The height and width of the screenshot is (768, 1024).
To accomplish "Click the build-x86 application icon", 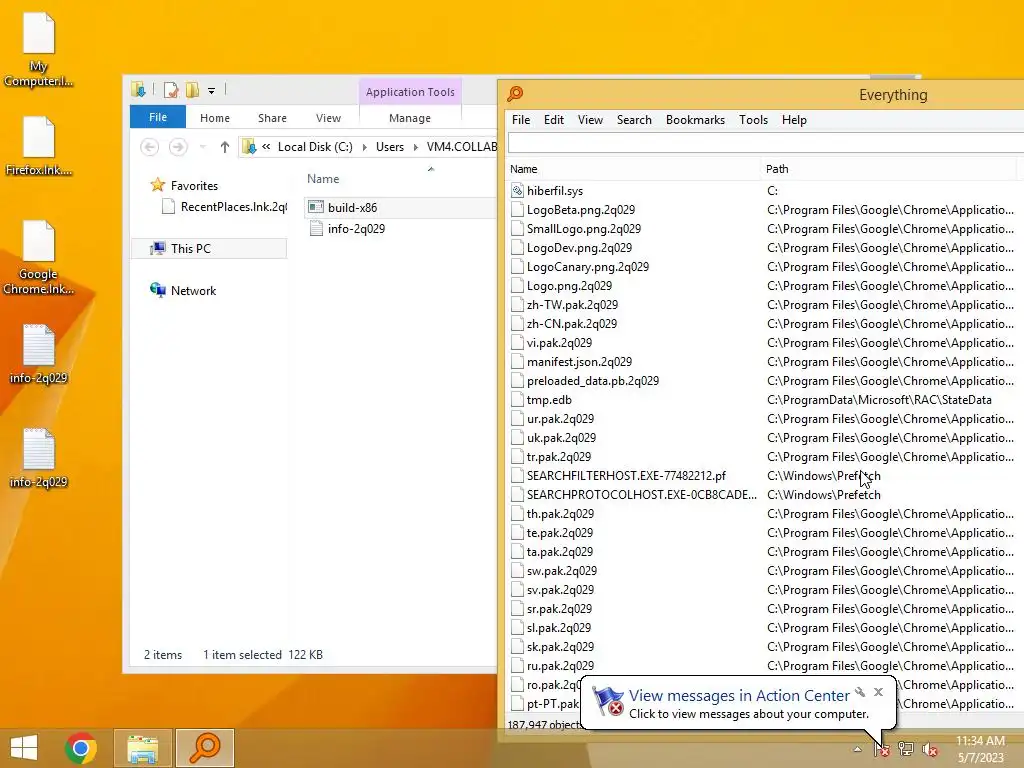I will coord(316,207).
